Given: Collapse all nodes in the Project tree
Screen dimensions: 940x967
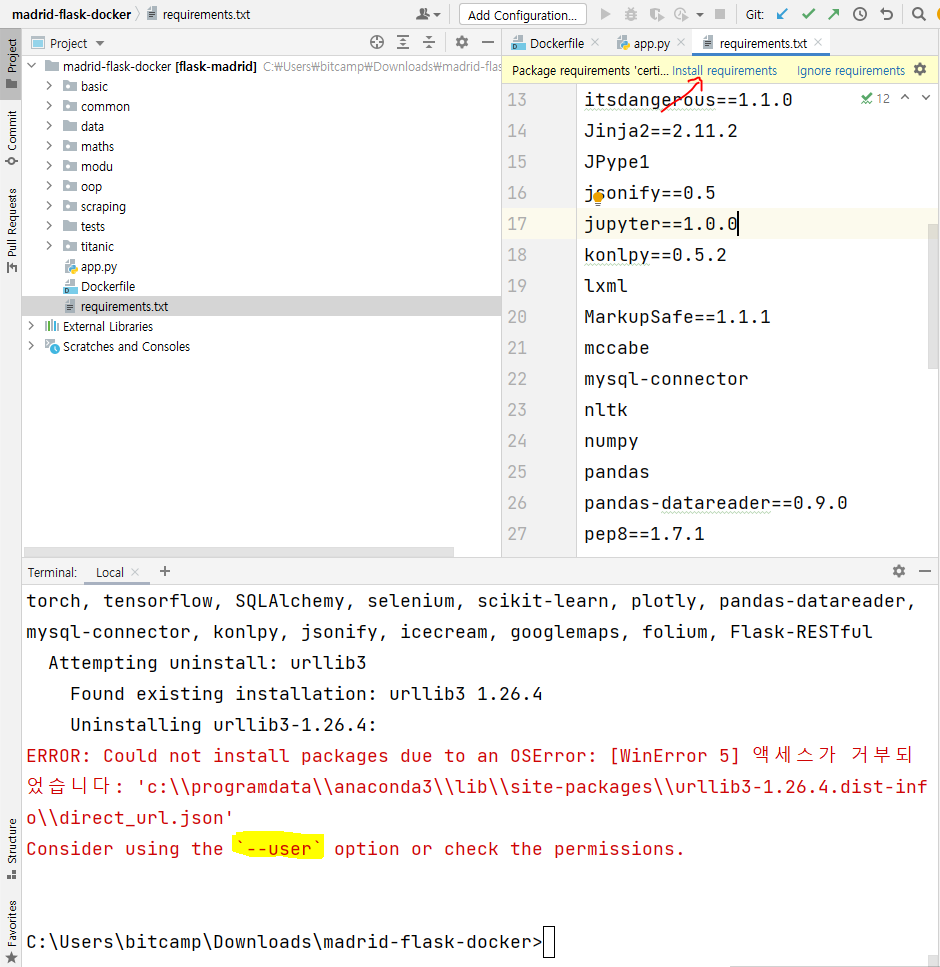Looking at the screenshot, I should (427, 42).
